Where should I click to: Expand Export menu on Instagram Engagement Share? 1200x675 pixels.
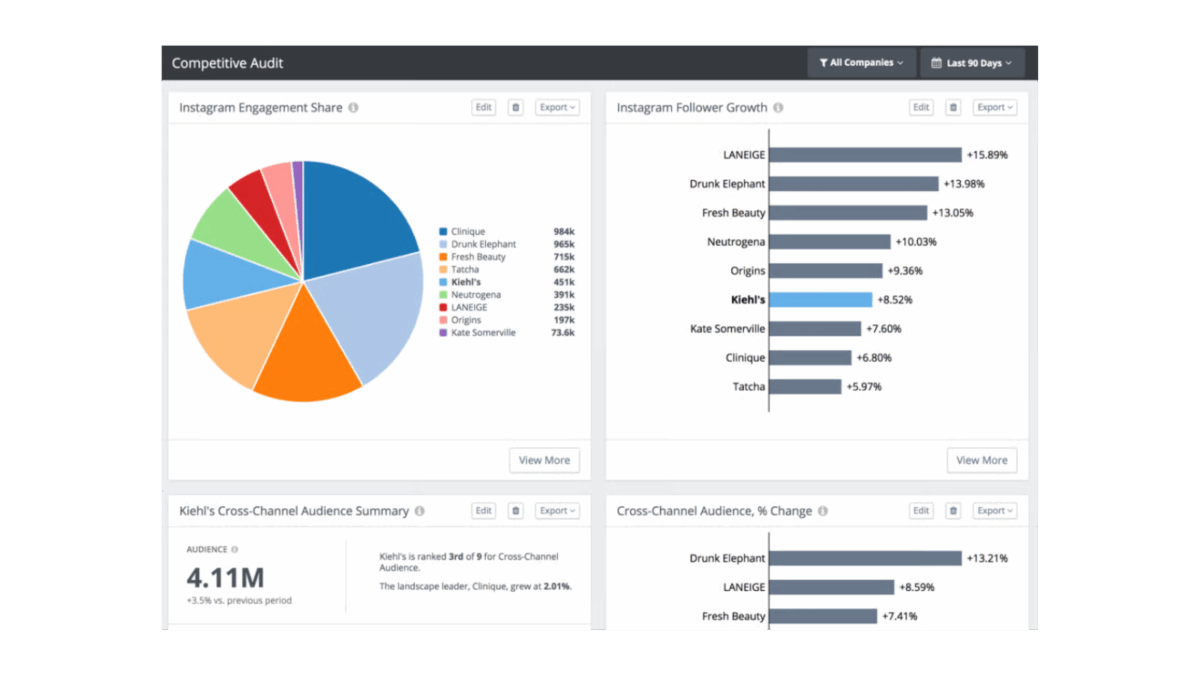coord(557,107)
